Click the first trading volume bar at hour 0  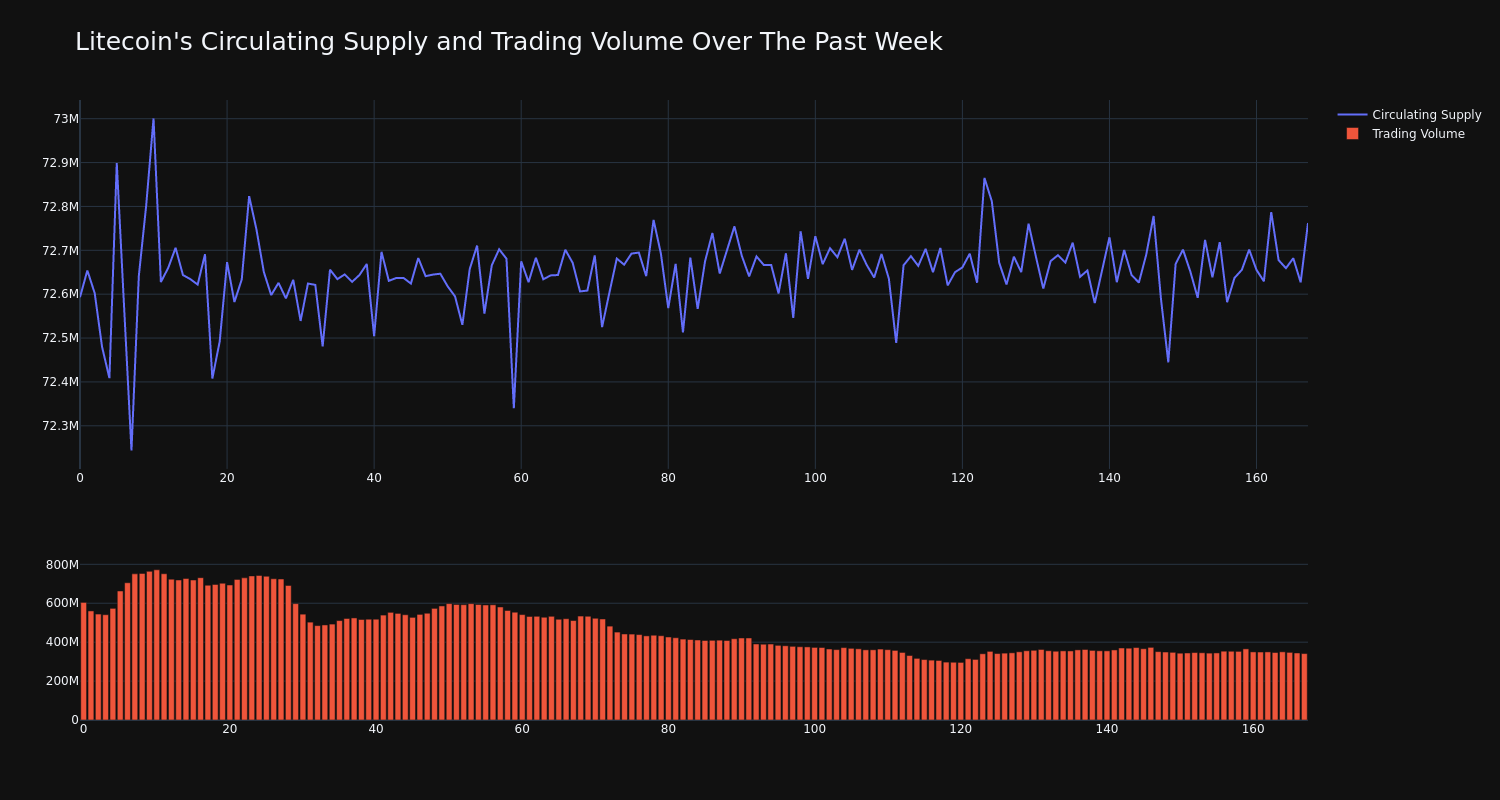point(83,661)
